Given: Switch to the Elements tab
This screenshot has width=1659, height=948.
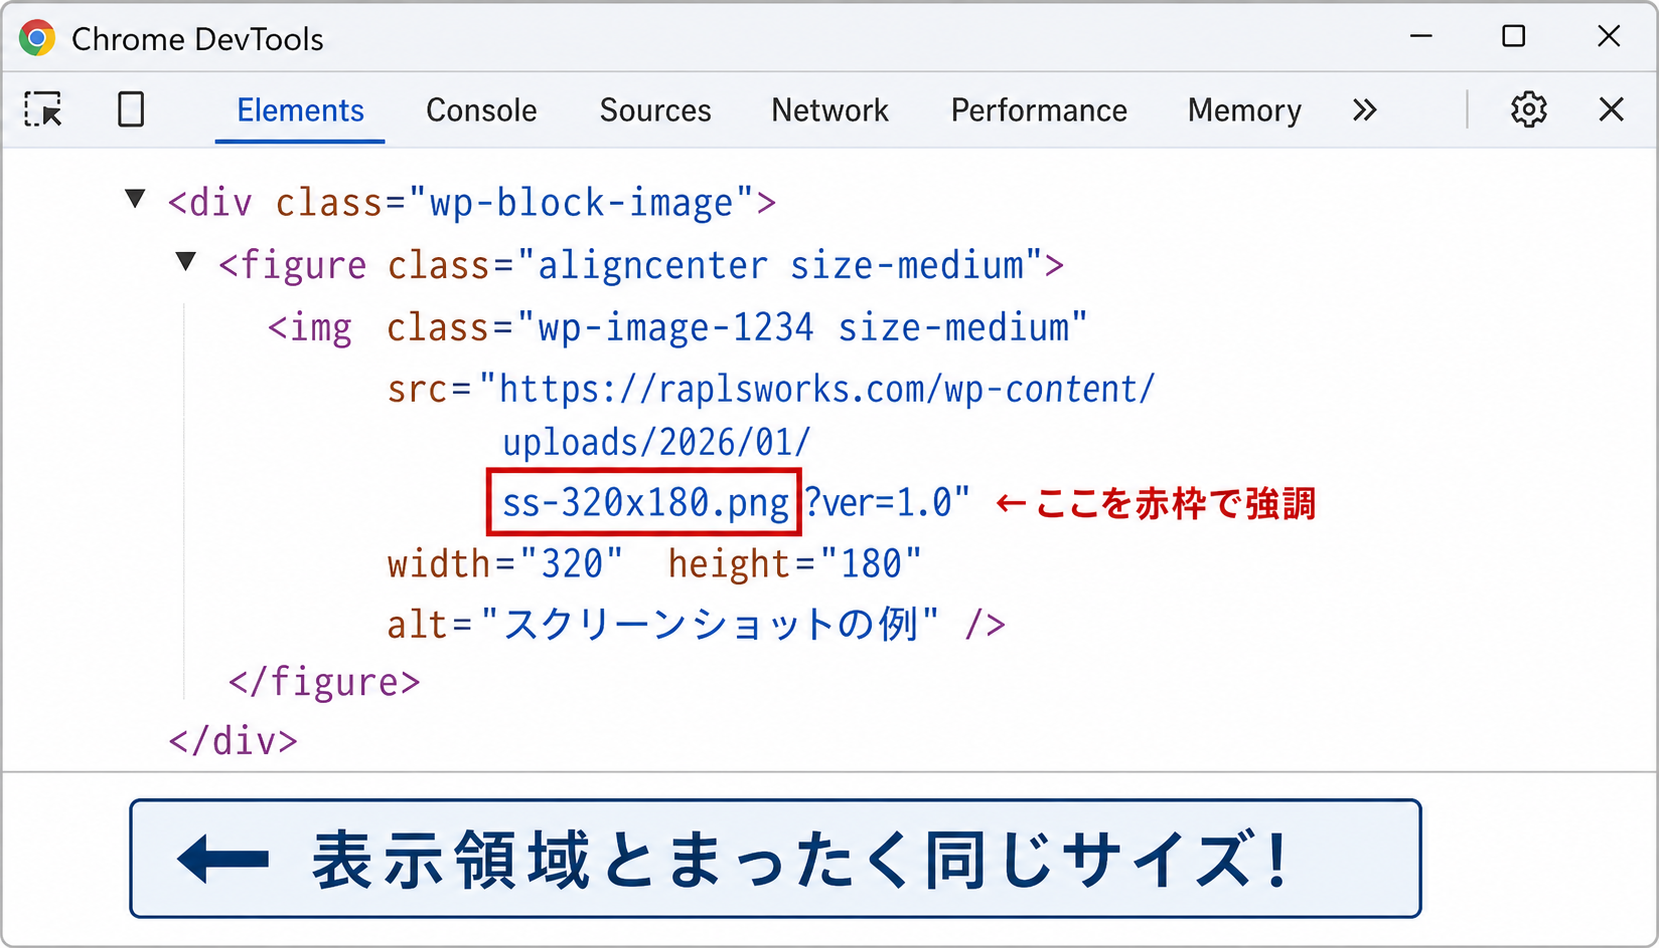Looking at the screenshot, I should [x=300, y=110].
